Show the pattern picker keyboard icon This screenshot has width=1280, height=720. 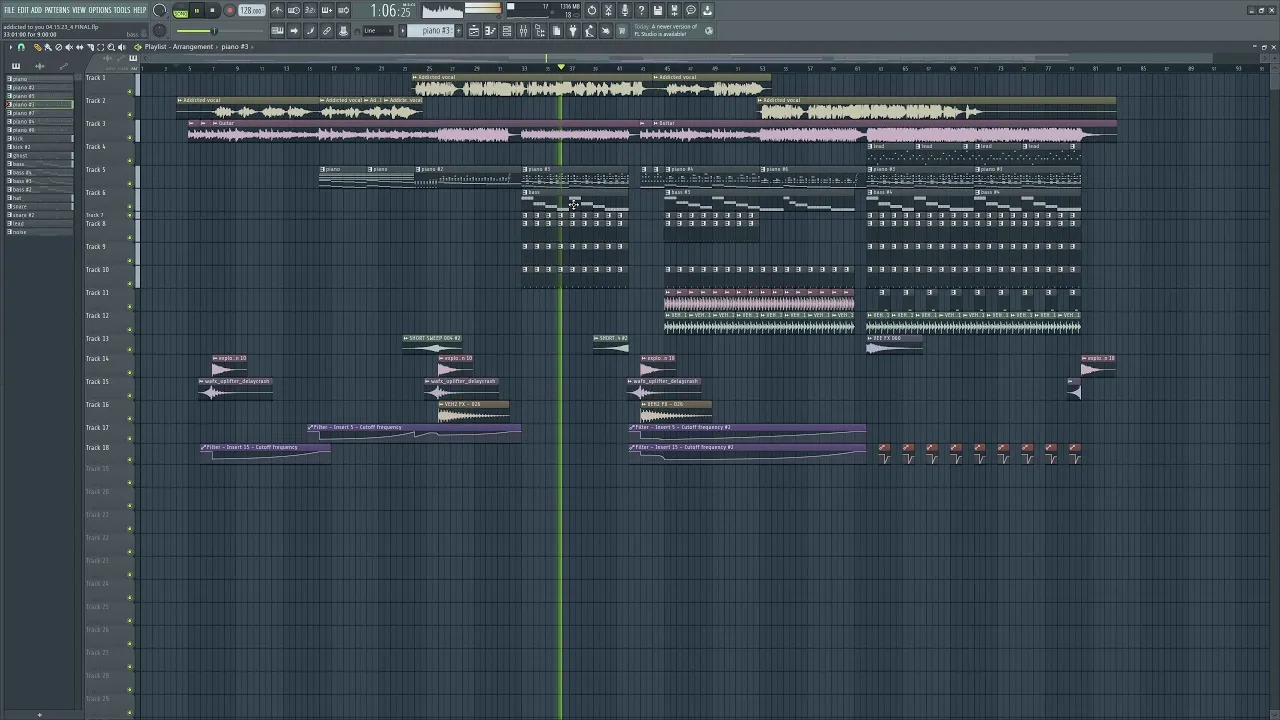click(16, 66)
